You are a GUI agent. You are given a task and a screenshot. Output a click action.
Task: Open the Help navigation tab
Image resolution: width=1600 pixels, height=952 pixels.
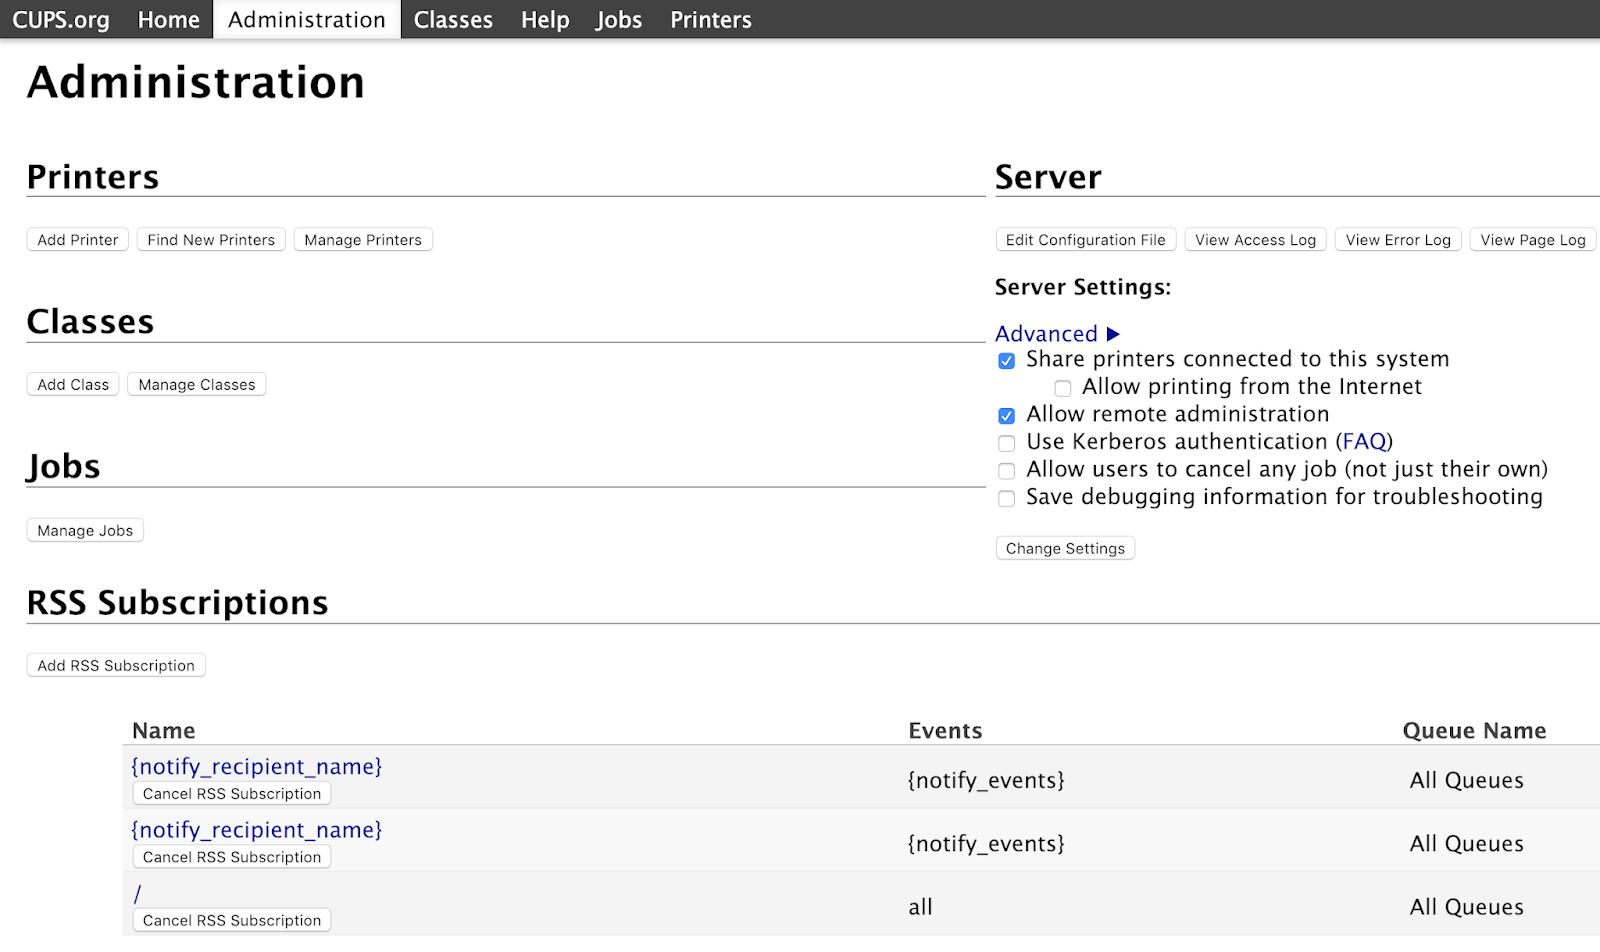(544, 20)
